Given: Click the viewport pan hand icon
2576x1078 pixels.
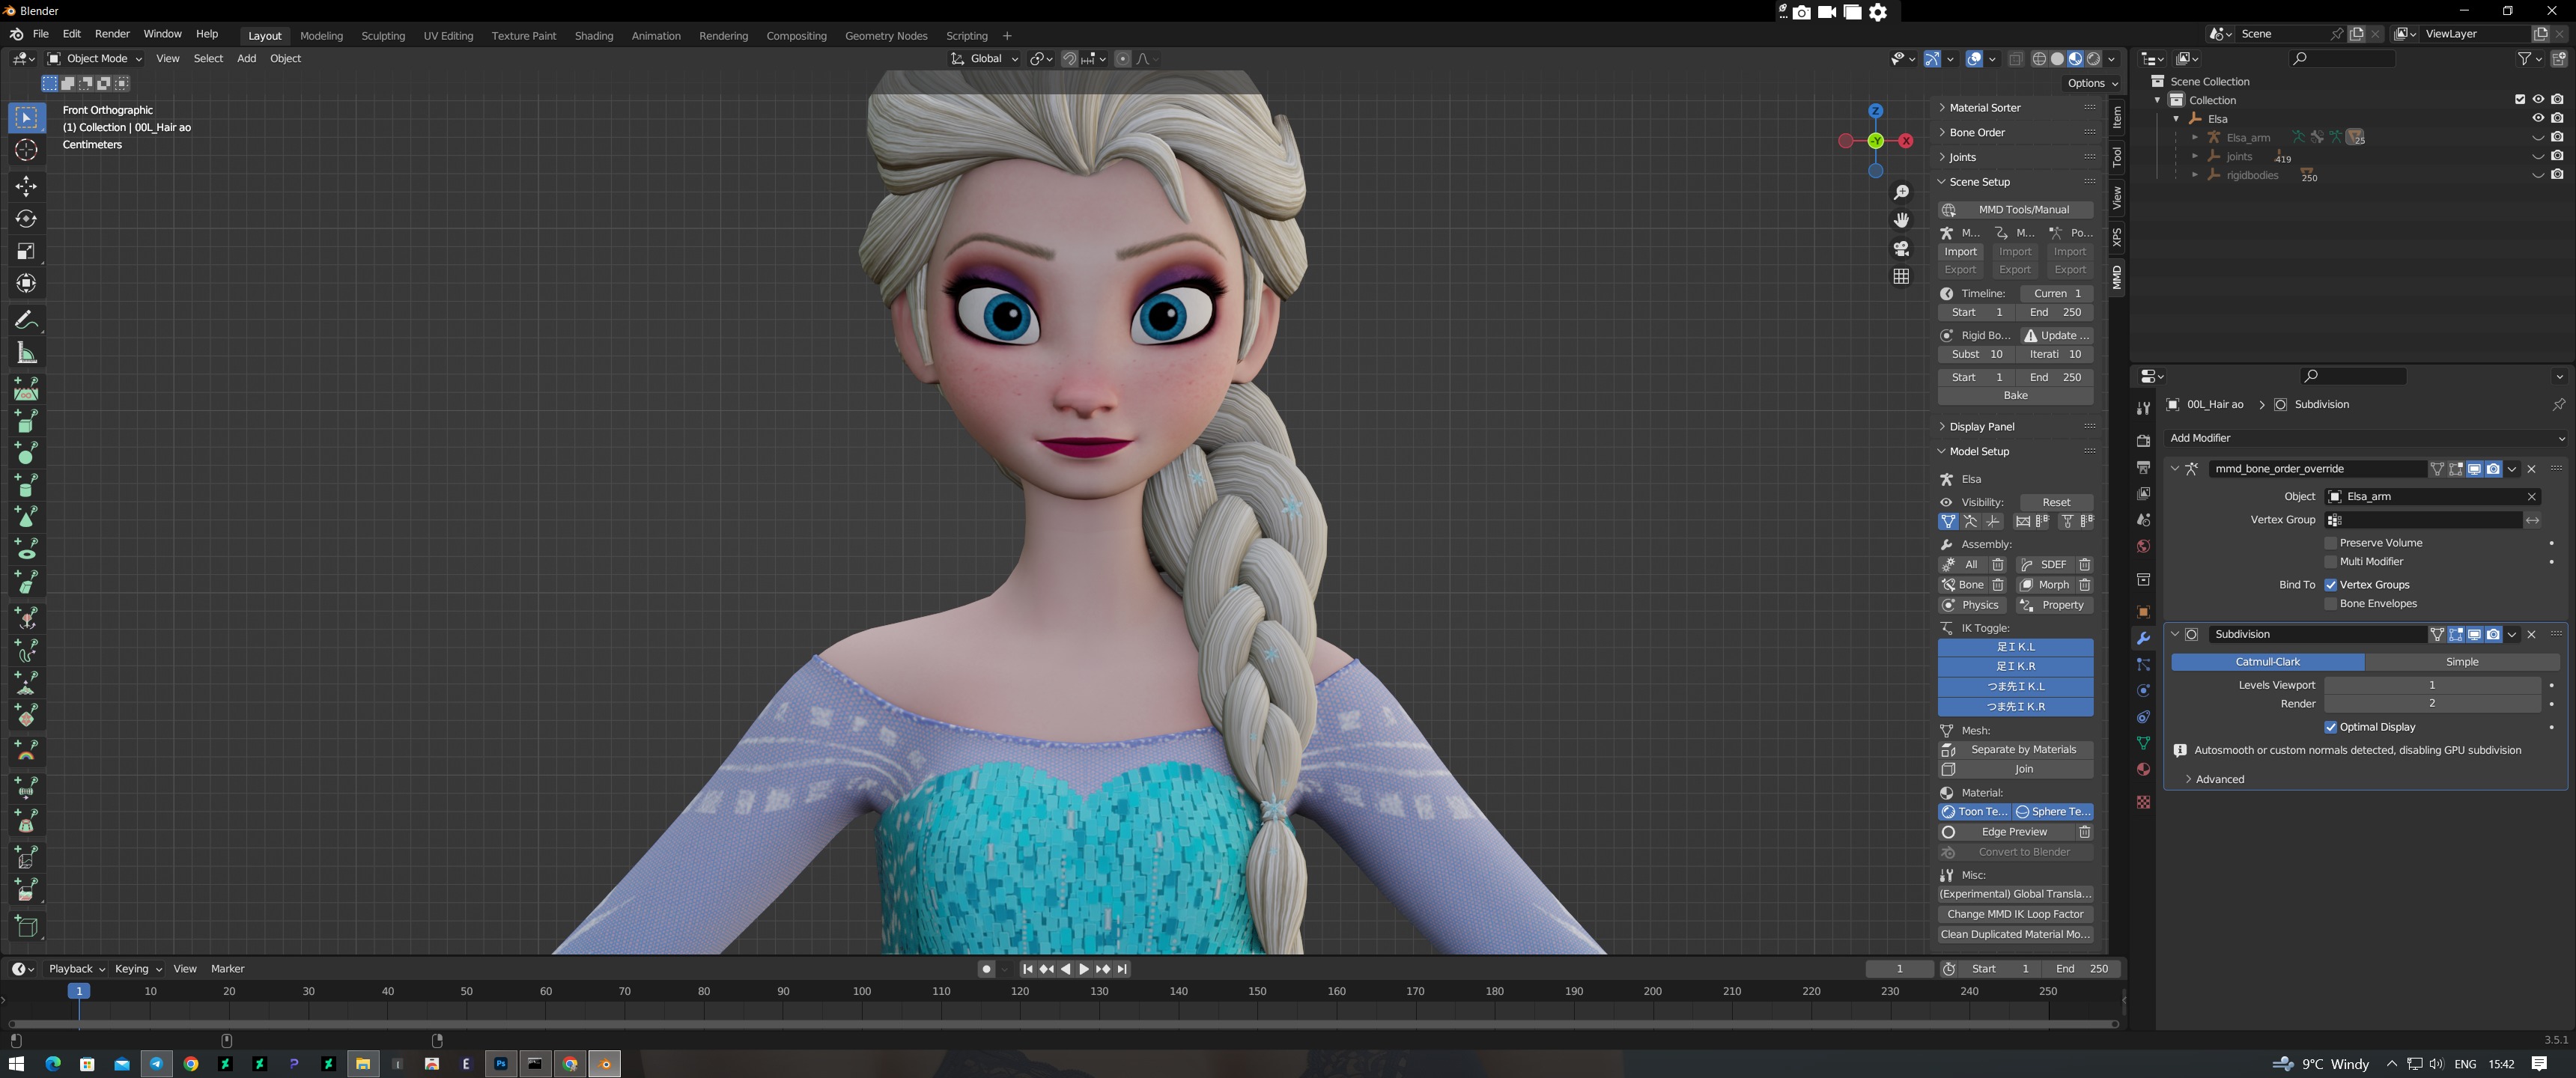Looking at the screenshot, I should 1901,220.
